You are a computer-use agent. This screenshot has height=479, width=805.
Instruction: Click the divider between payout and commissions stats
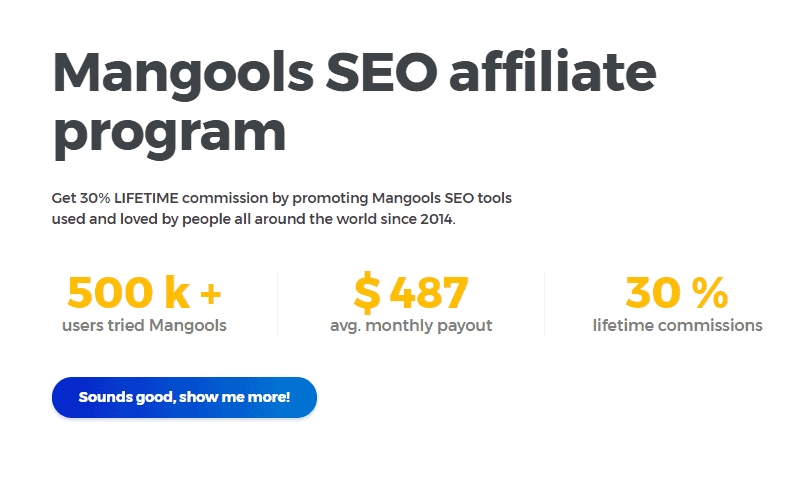point(544,304)
